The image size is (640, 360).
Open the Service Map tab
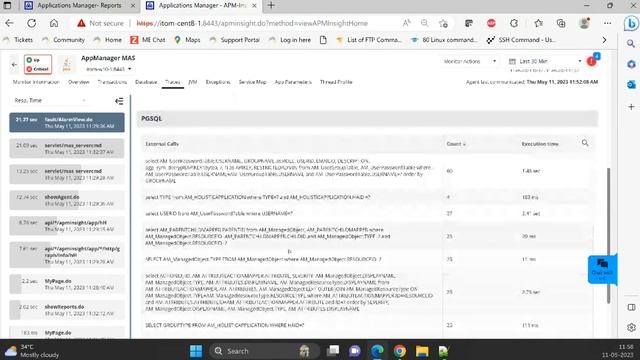pos(252,82)
